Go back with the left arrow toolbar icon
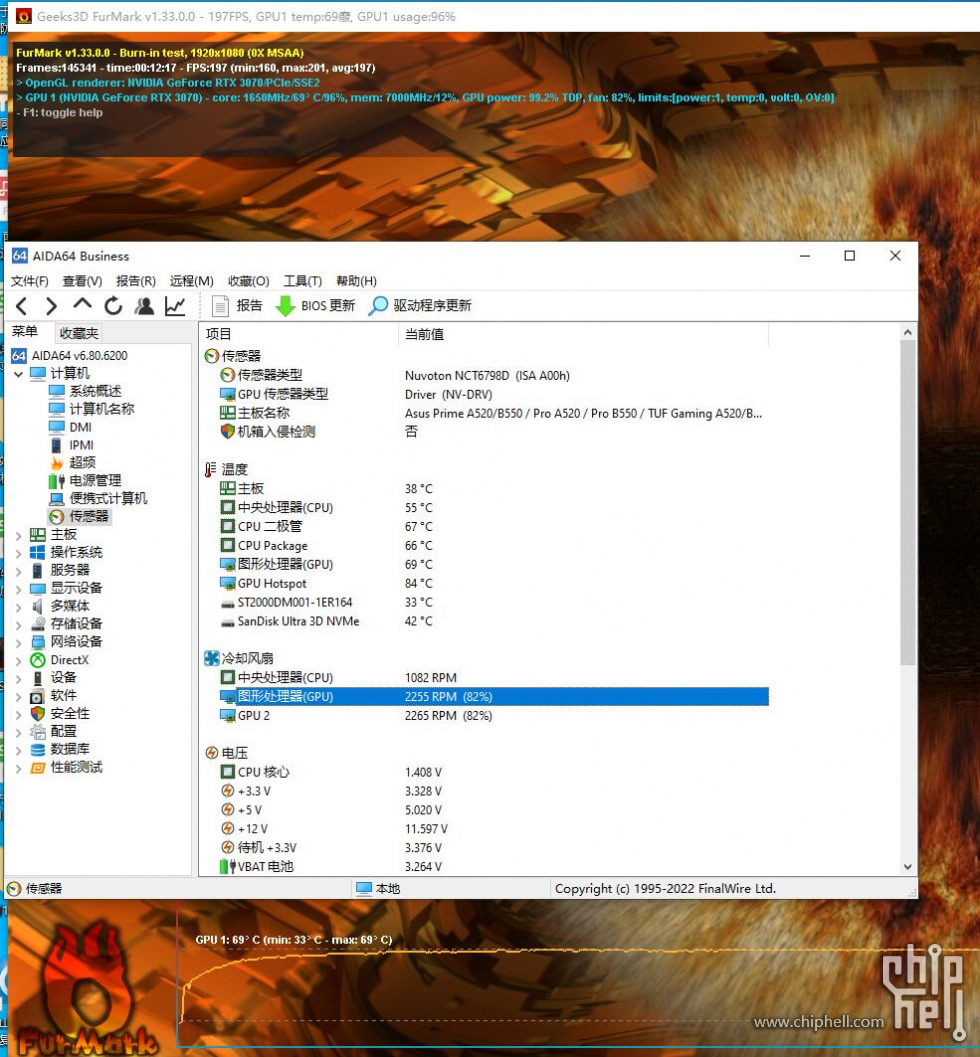Screen dimensions: 980x1057 point(22,306)
